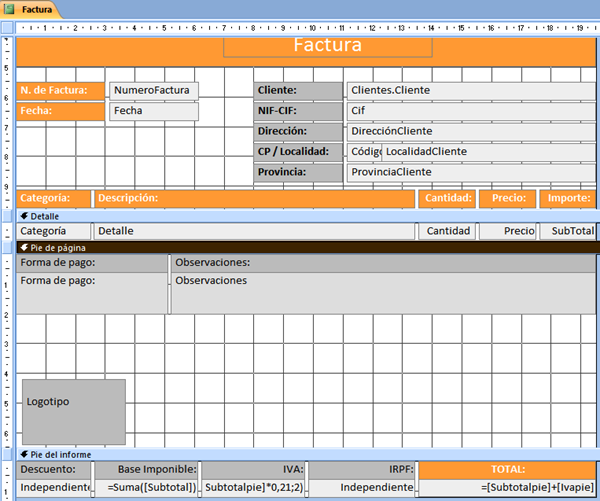Image resolution: width=600 pixels, height=501 pixels.
Task: Select the Logotipo image placeholder
Action: click(74, 411)
